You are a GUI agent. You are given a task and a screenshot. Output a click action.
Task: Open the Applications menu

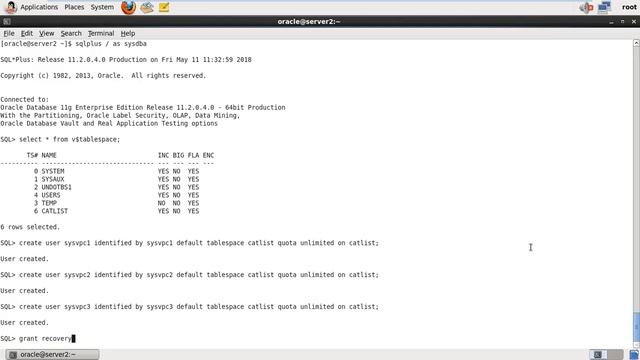39,7
